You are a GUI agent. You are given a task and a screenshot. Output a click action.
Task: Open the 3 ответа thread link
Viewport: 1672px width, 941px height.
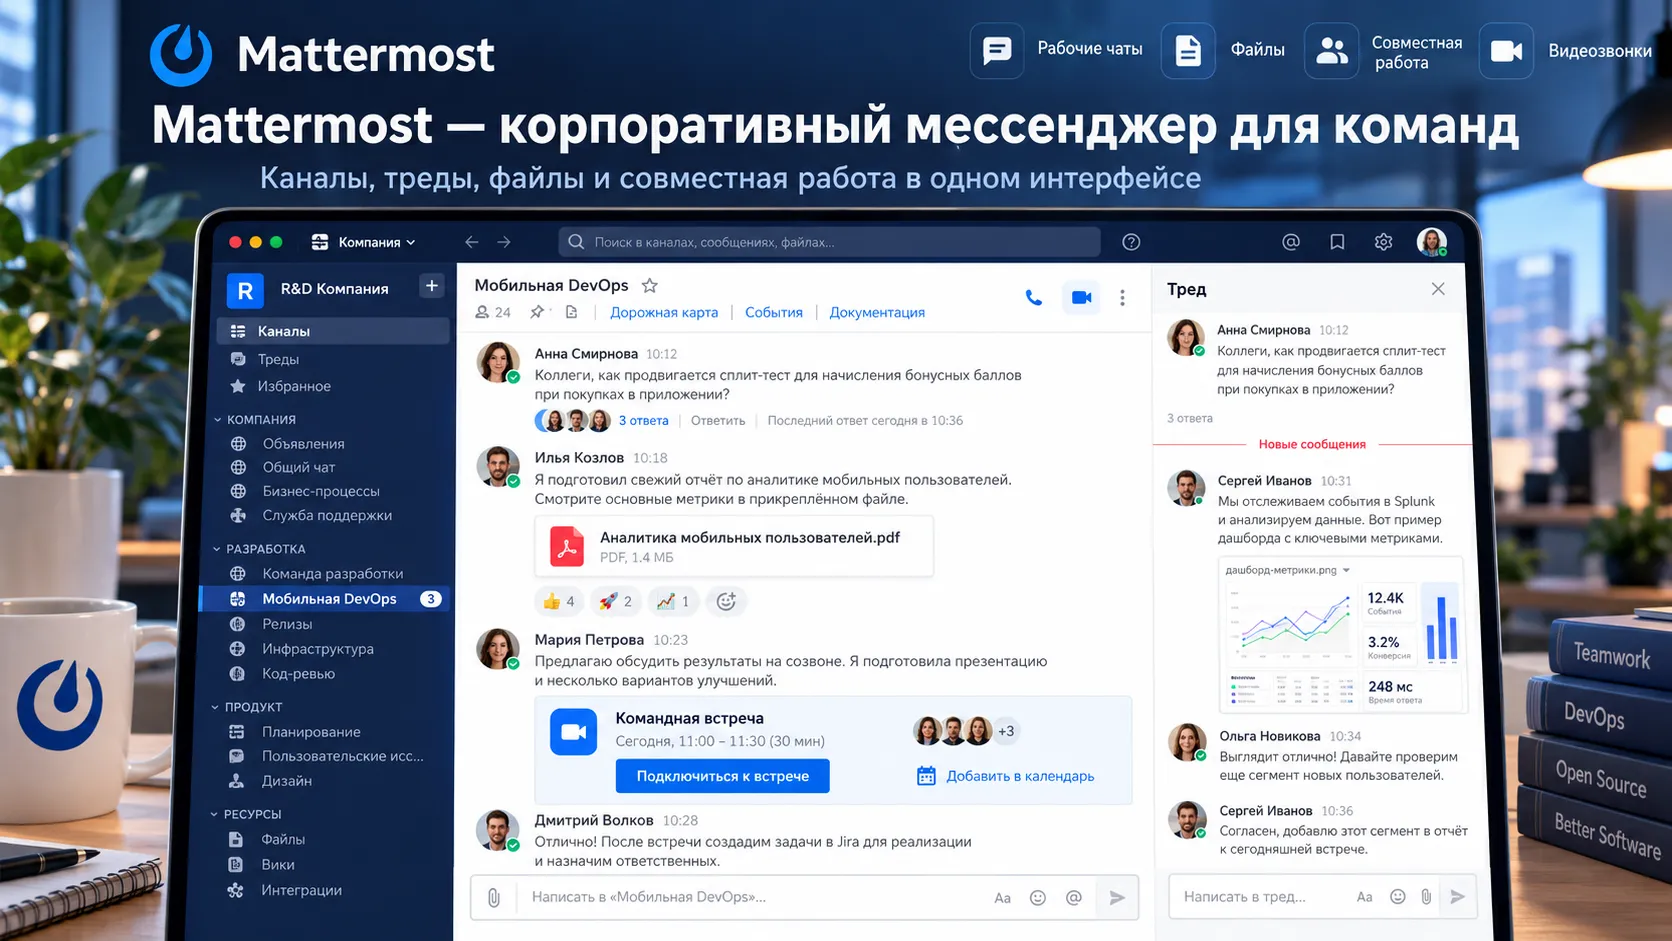643,421
